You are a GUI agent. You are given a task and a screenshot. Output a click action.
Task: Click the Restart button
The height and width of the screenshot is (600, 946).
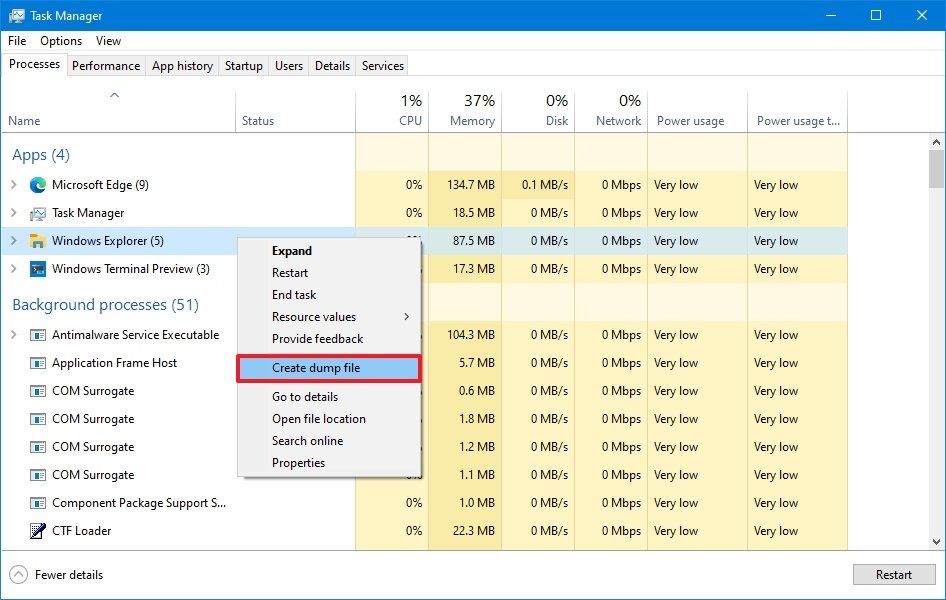click(893, 574)
